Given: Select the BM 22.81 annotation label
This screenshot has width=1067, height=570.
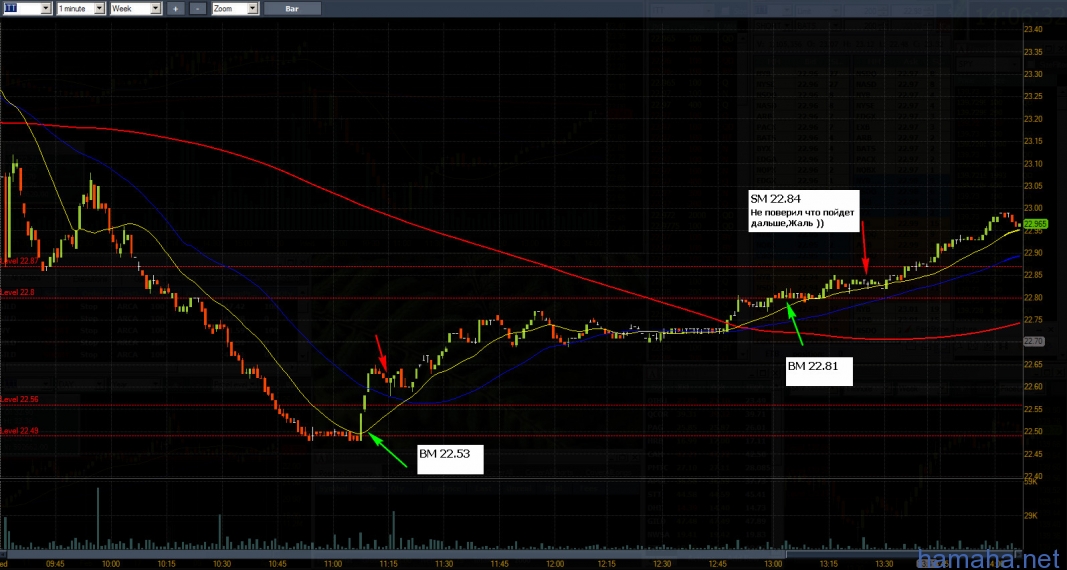Looking at the screenshot, I should click(818, 371).
